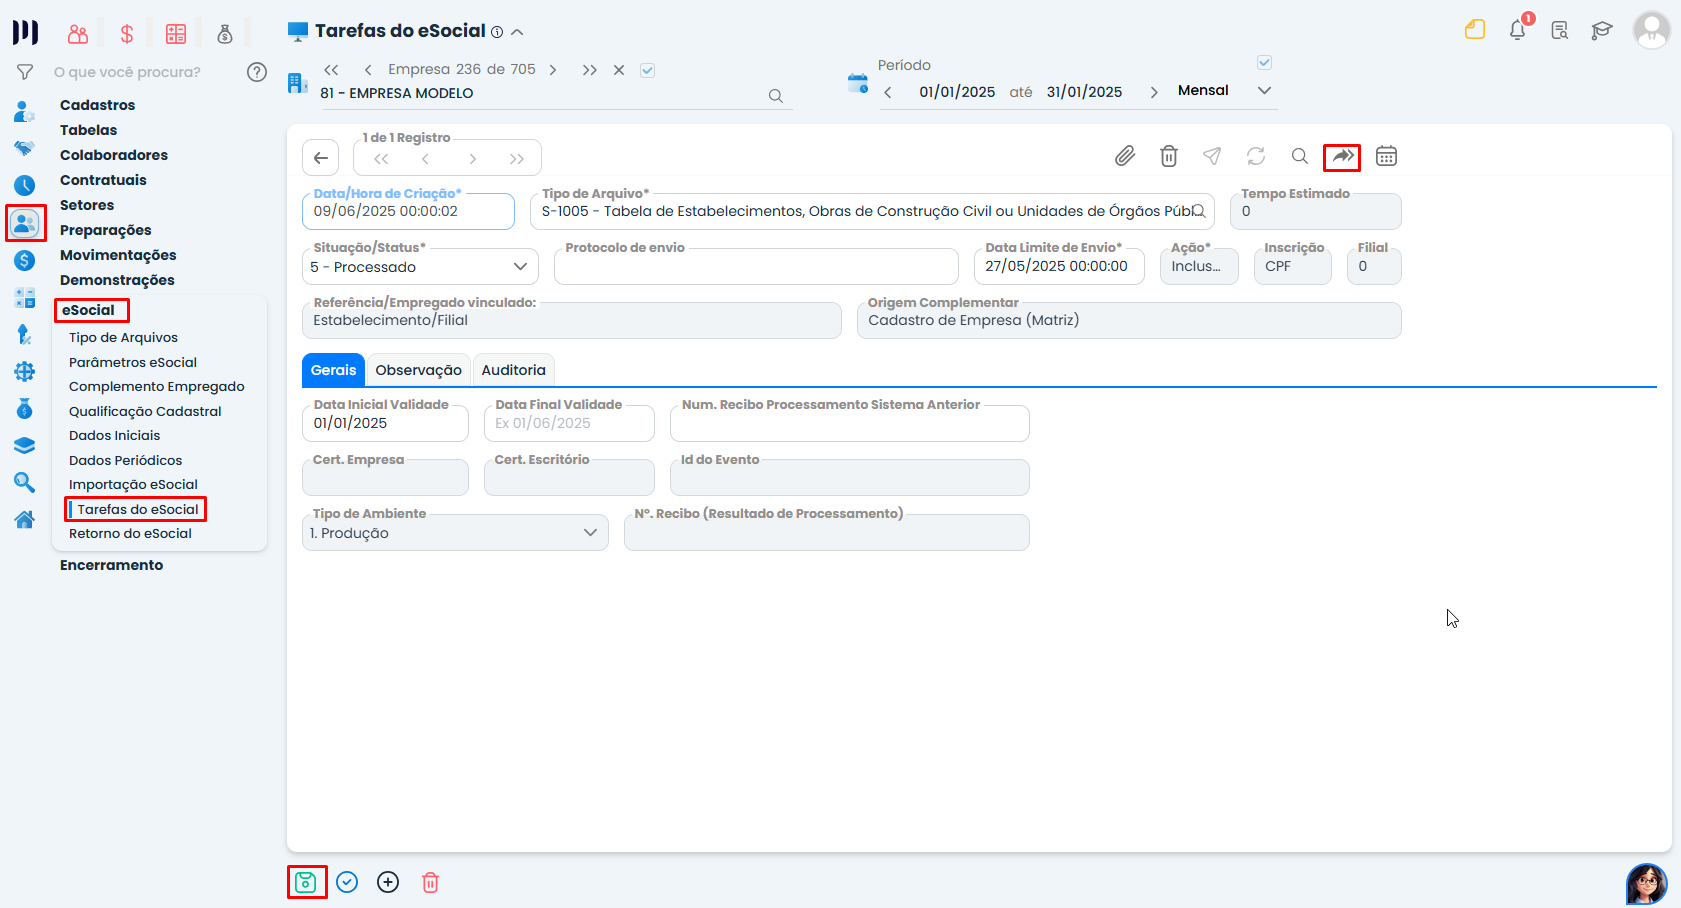Screen dimensions: 1681x908
Task: Open the search magnifier in the record toolbar
Action: pos(1299,156)
